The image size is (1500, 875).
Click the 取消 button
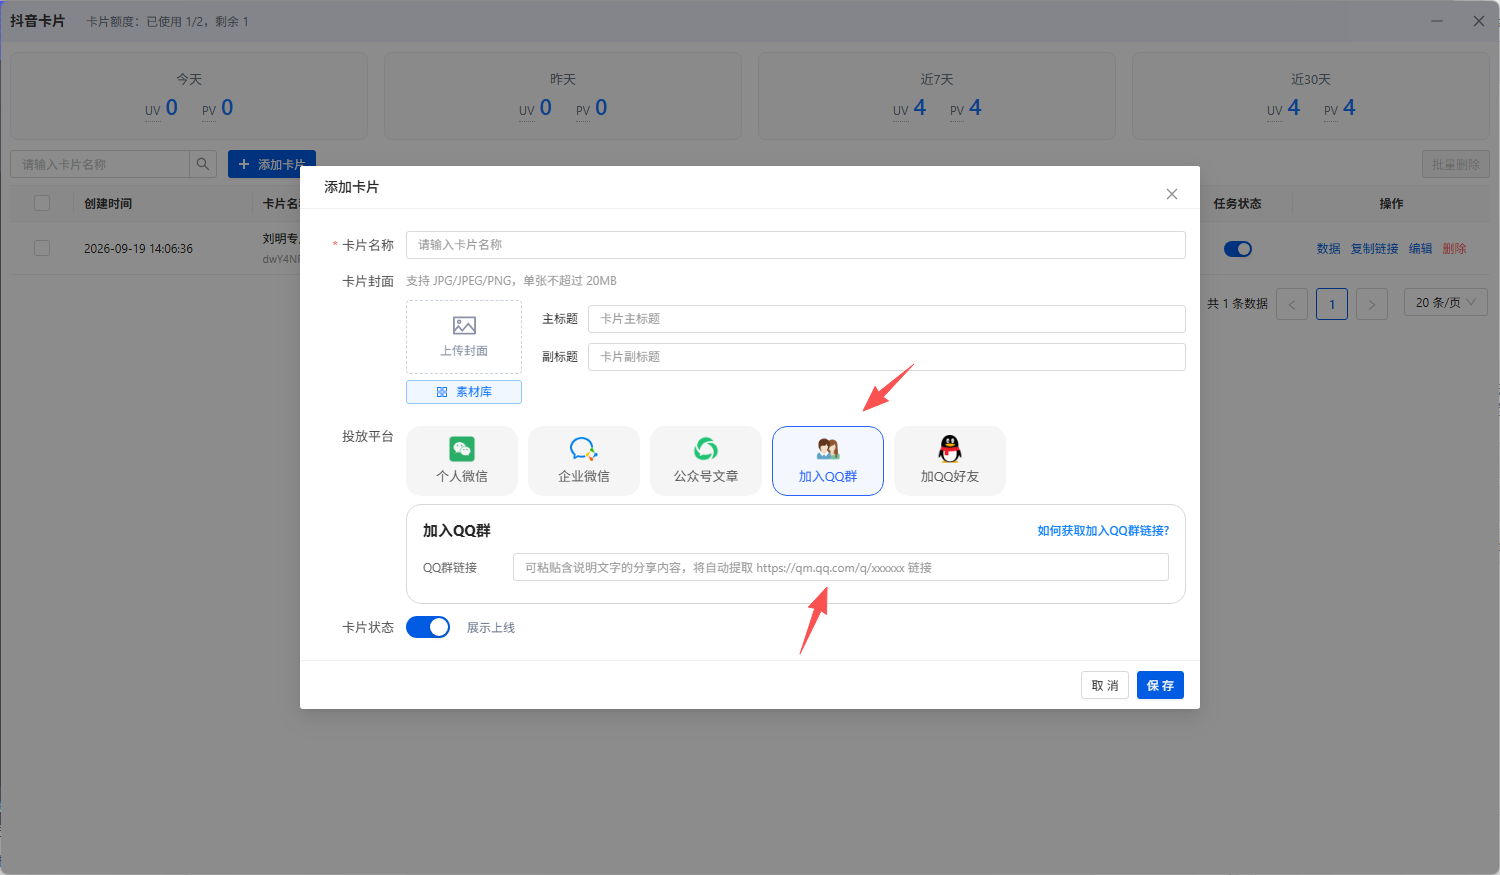pyautogui.click(x=1105, y=685)
